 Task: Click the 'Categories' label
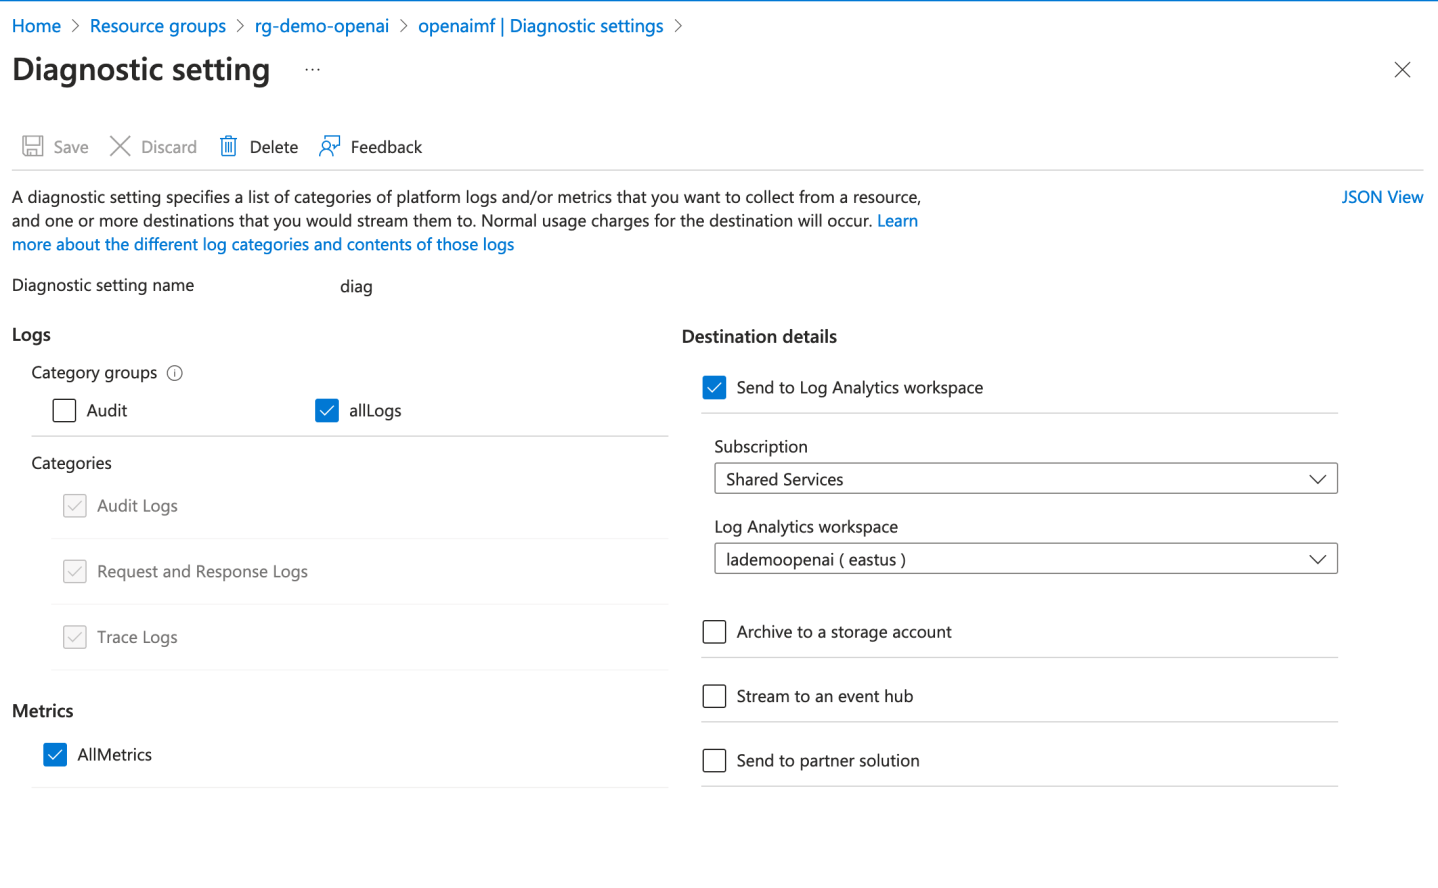tap(71, 463)
